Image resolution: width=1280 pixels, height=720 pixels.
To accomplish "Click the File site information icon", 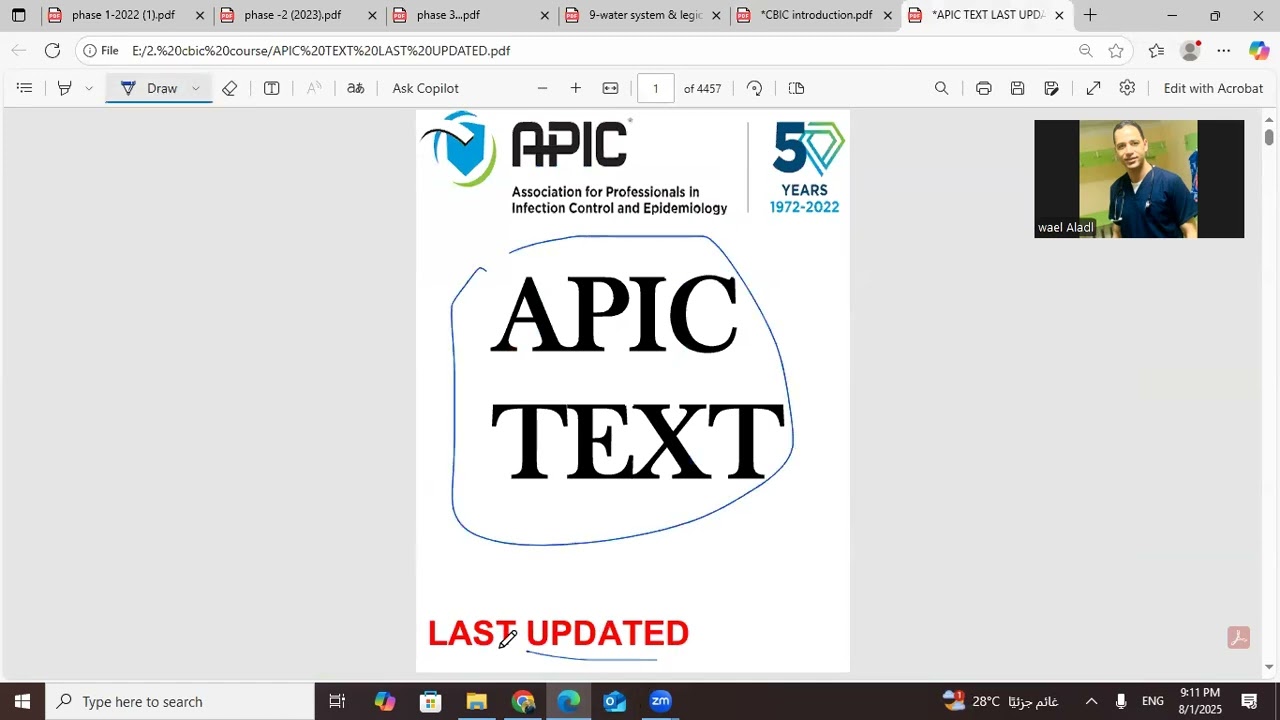I will [101, 50].
